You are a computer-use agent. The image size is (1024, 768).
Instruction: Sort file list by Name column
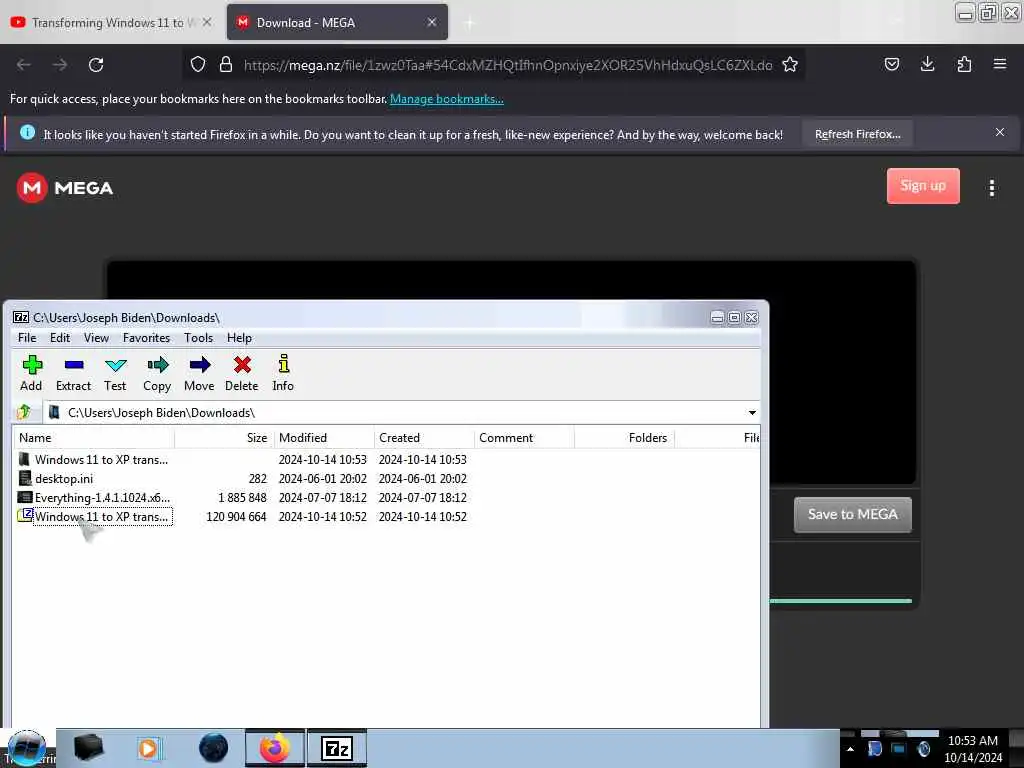coord(93,438)
